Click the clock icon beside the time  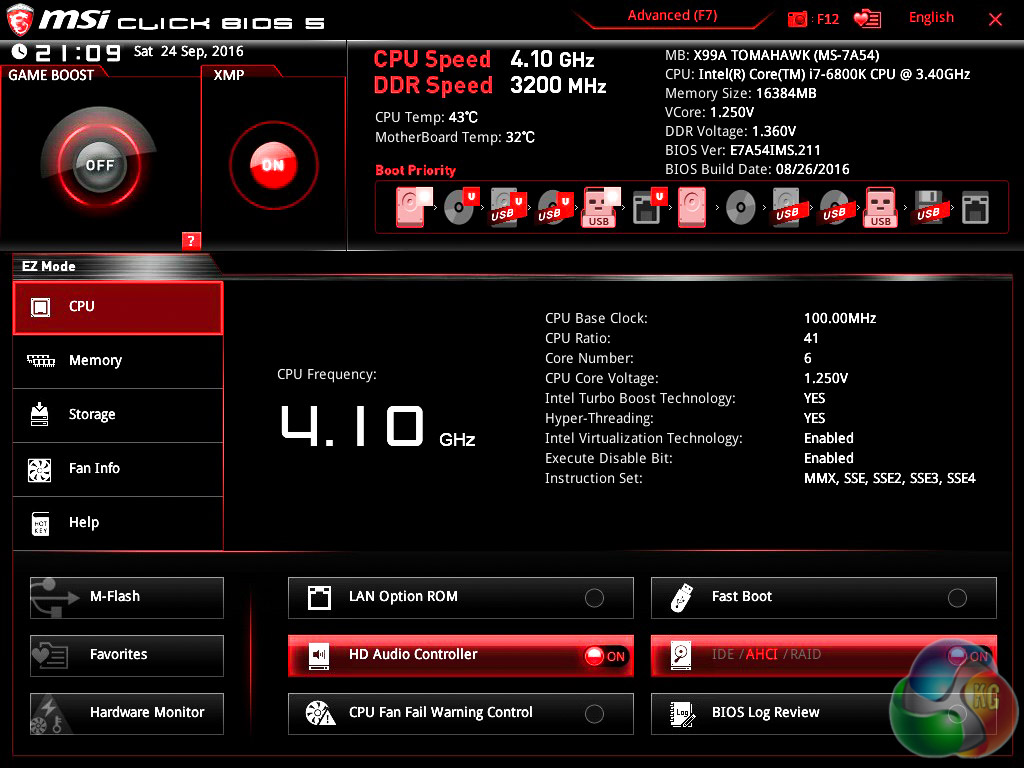[20, 52]
